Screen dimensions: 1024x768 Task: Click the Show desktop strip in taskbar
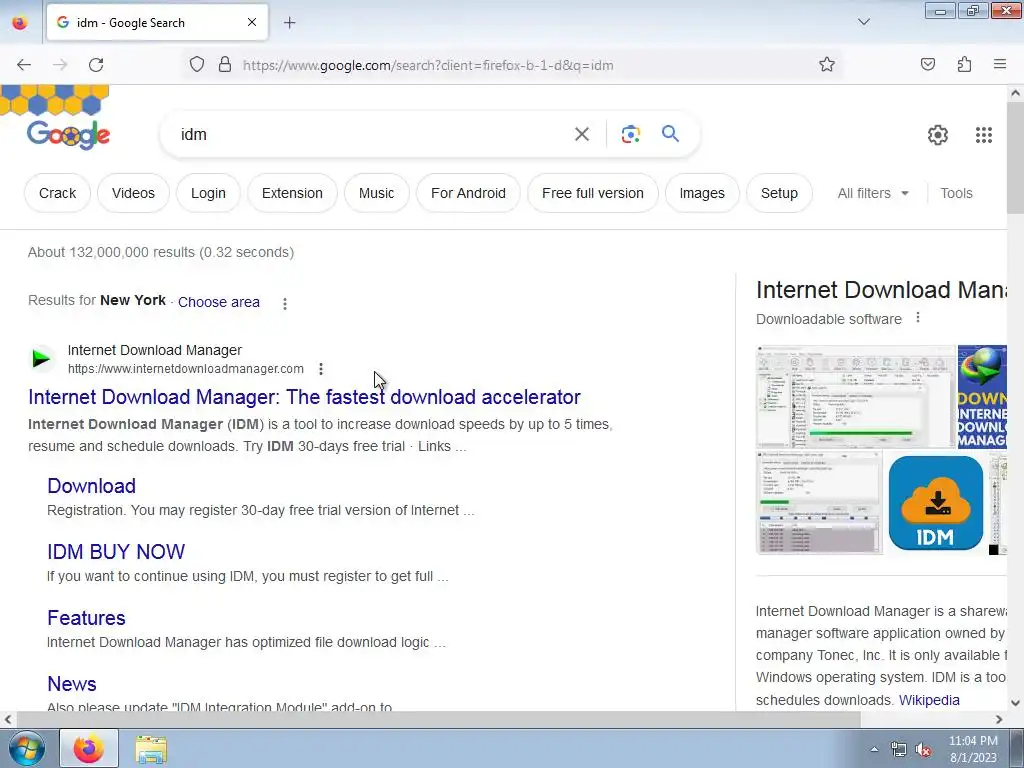pyautogui.click(x=1017, y=748)
